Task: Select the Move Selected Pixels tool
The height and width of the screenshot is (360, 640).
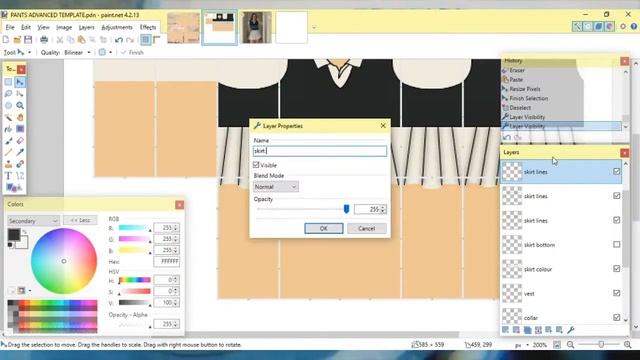Action: tap(20, 82)
